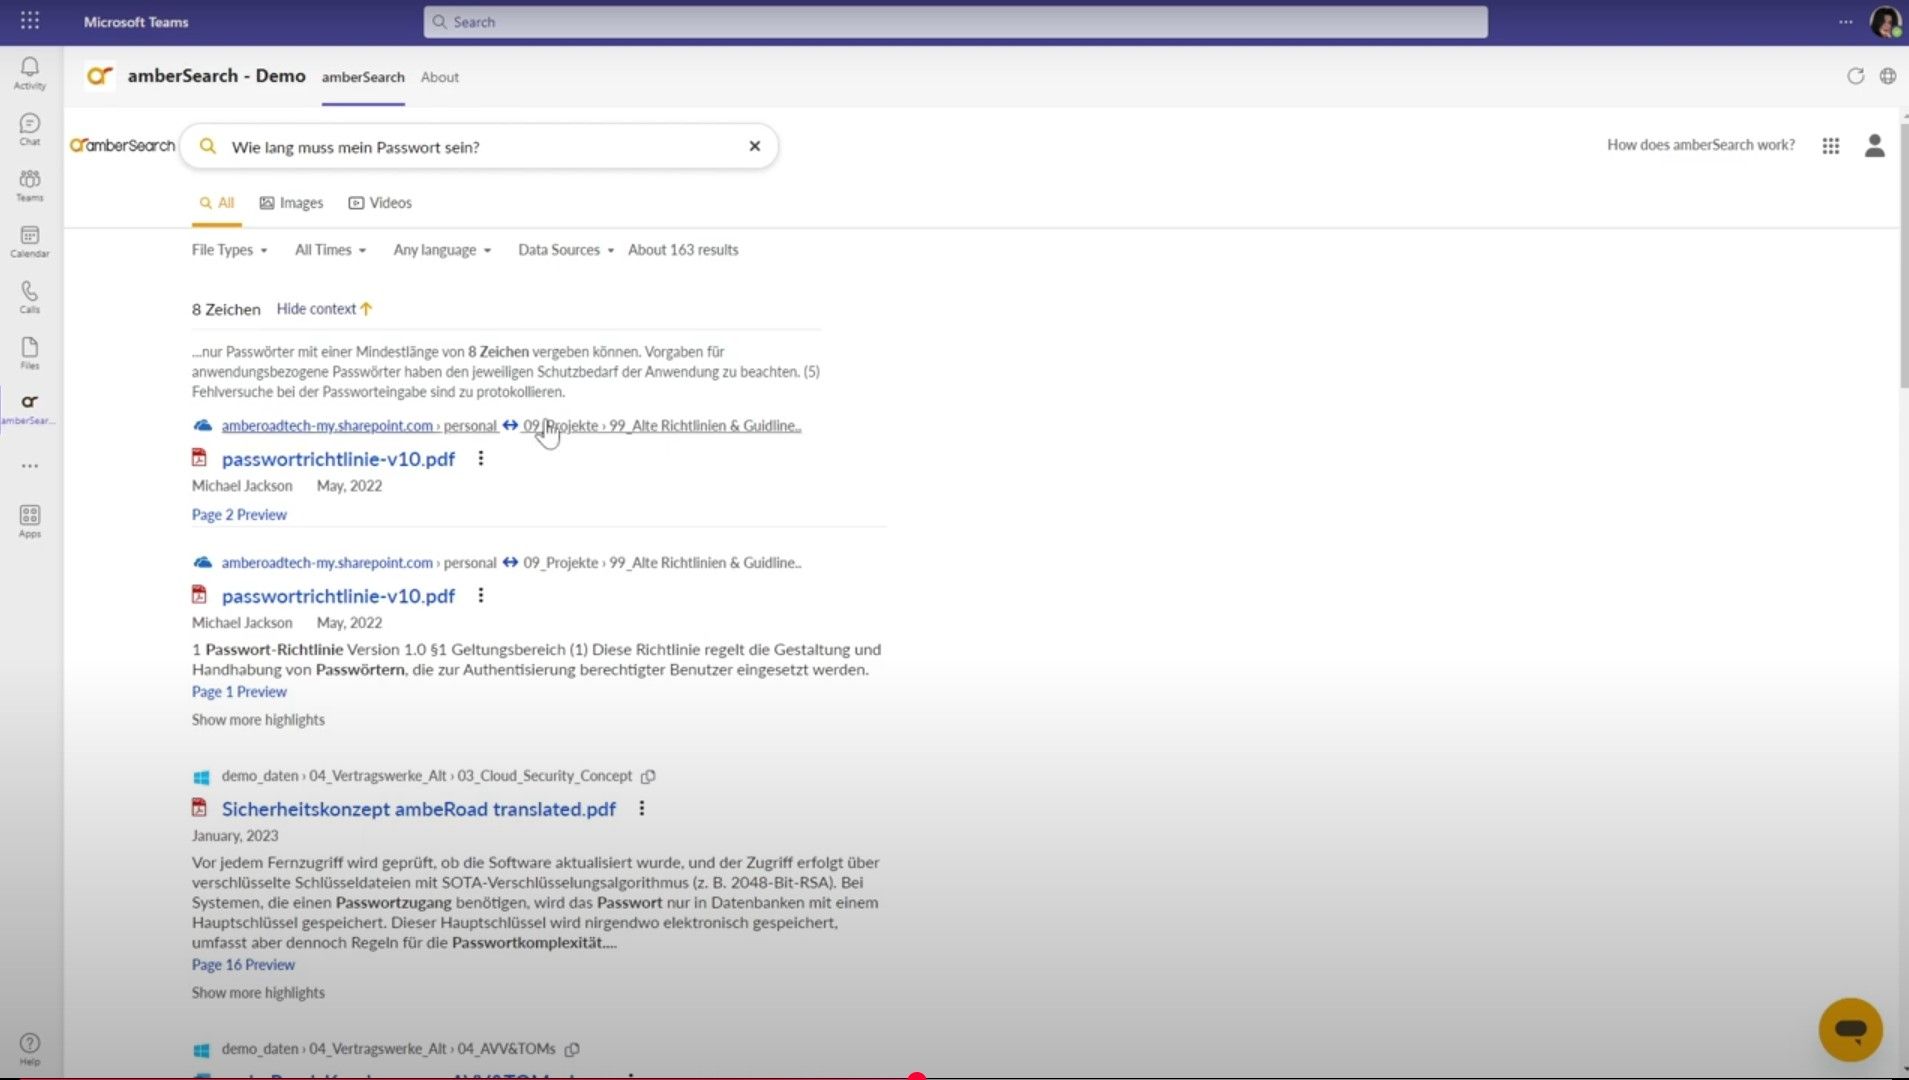The width and height of the screenshot is (1909, 1080).
Task: Open the amberSearch account profile icon
Action: [x=1875, y=145]
